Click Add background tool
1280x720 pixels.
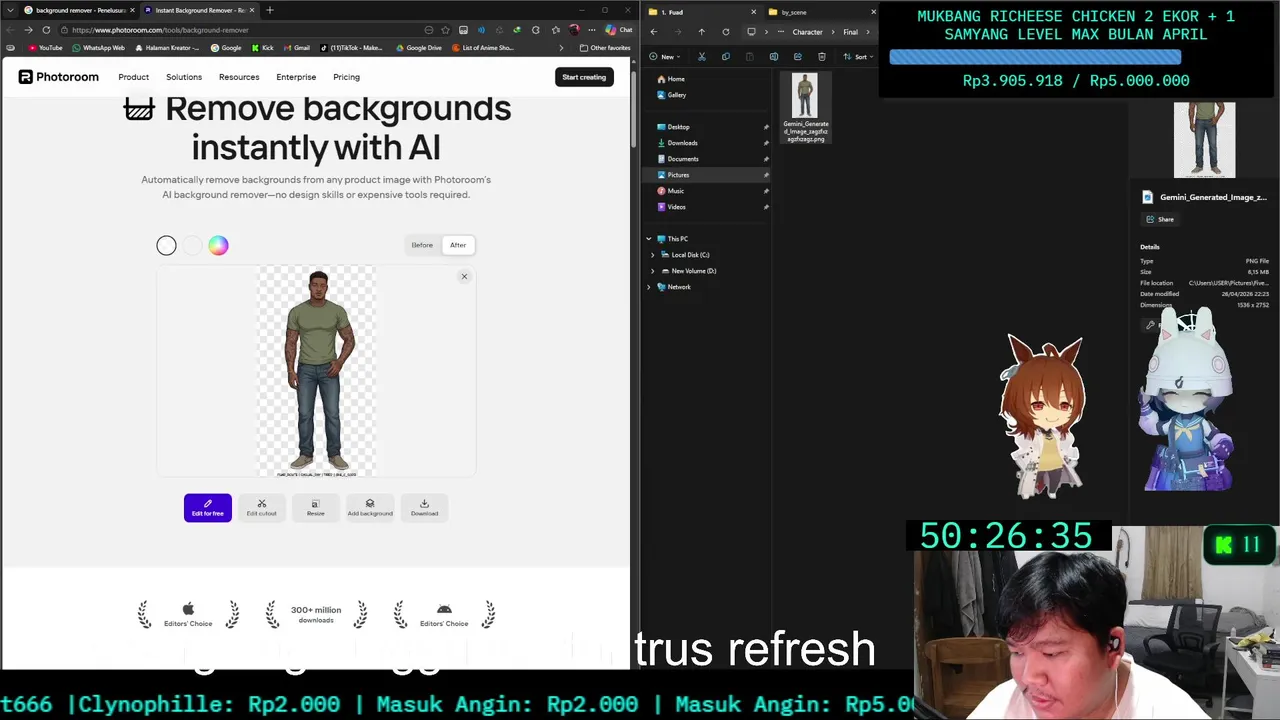pos(370,508)
